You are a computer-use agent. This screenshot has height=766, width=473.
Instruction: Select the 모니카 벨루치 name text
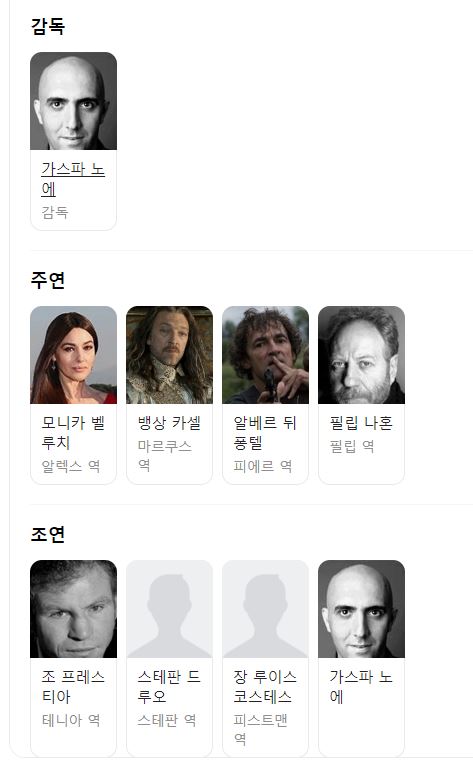pos(73,433)
